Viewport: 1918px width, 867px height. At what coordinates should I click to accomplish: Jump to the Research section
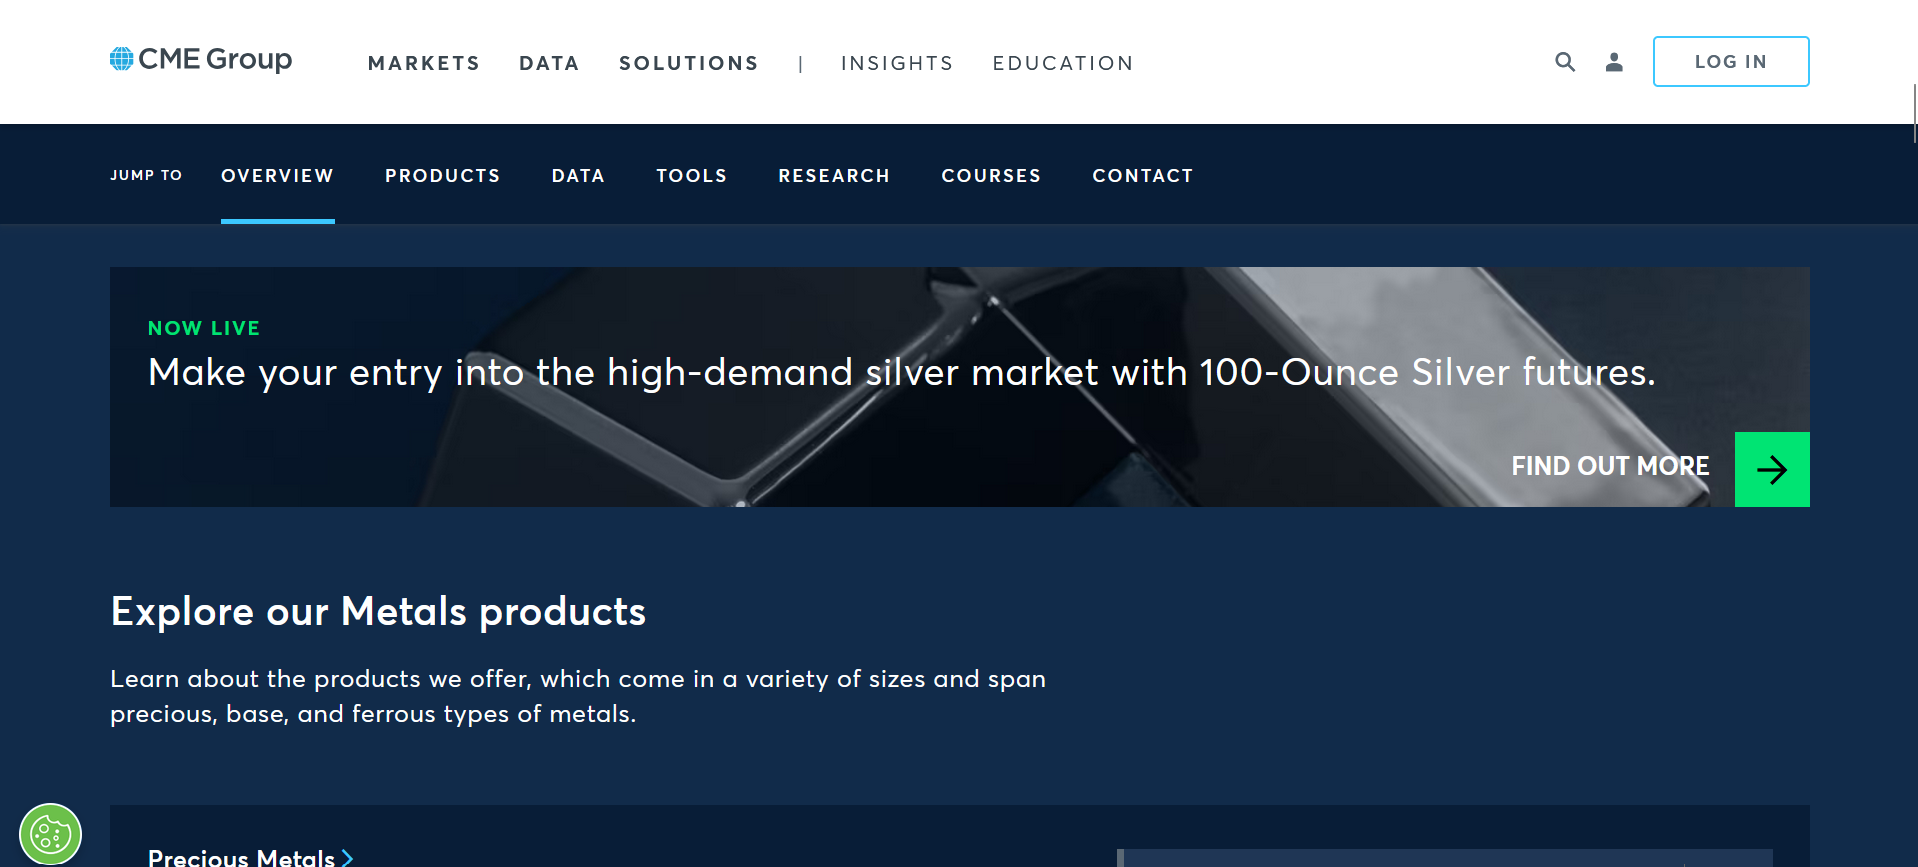834,176
